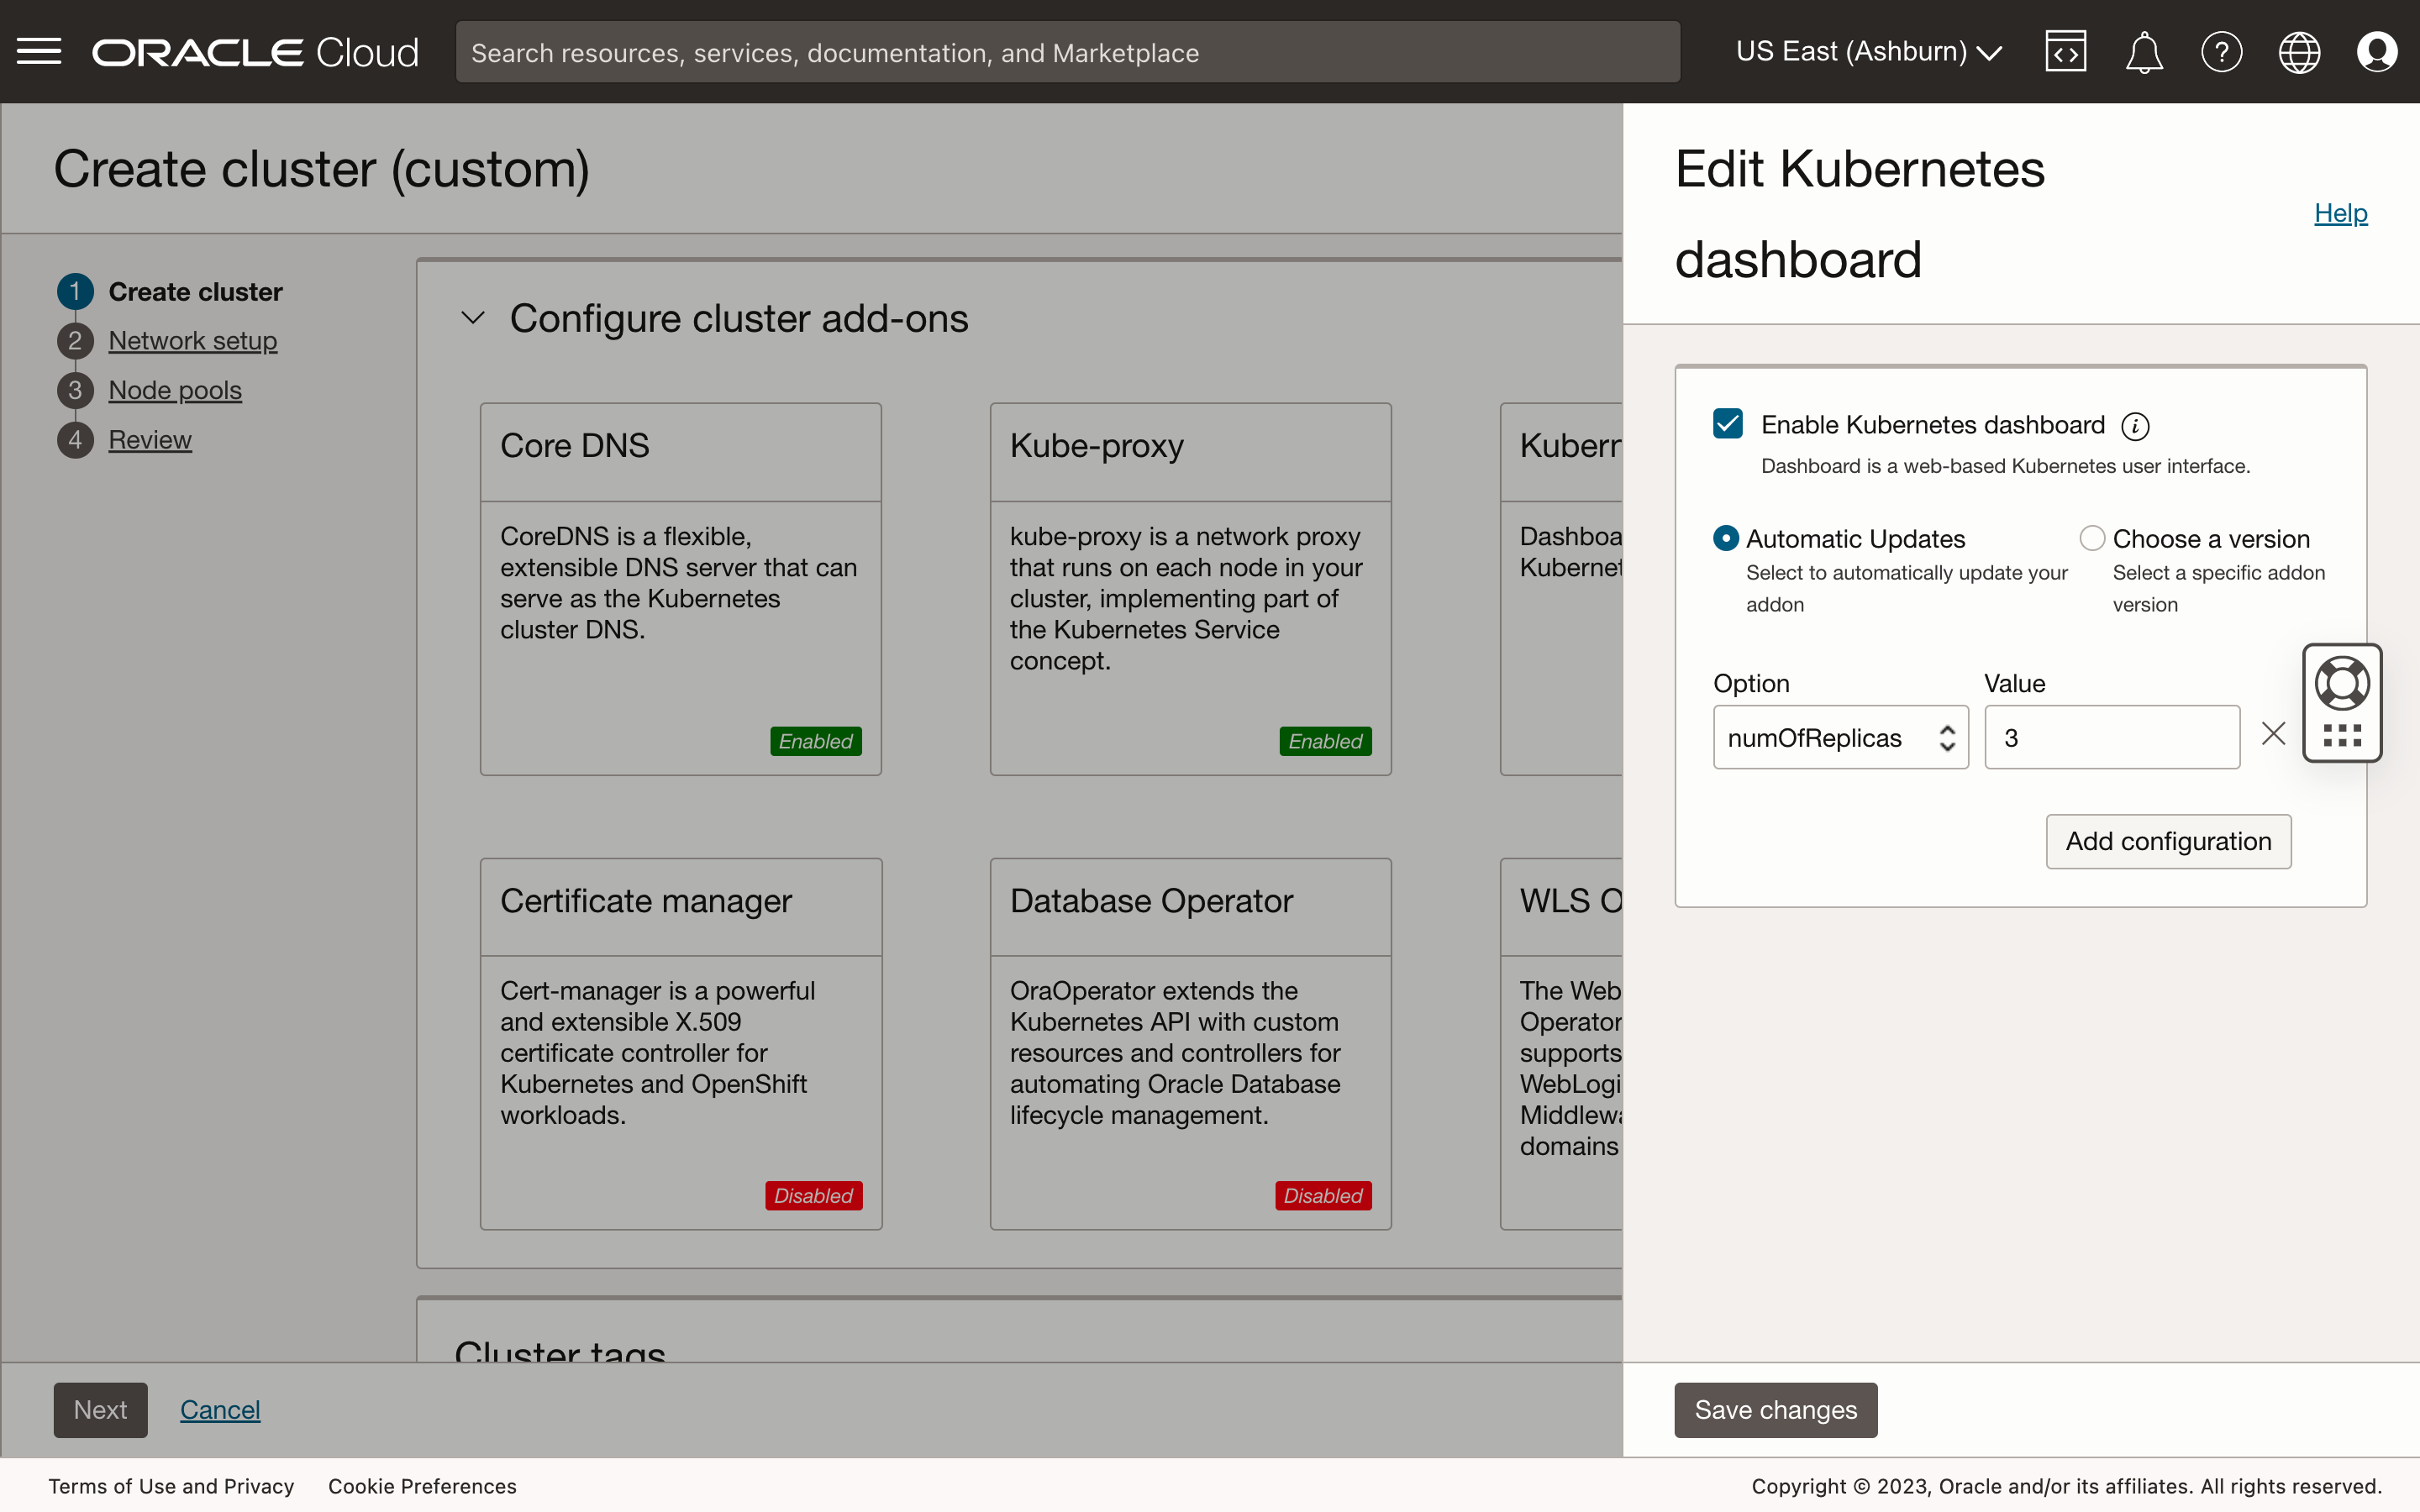Go to the Node pools step
This screenshot has height=1512, width=2420.
click(174, 390)
